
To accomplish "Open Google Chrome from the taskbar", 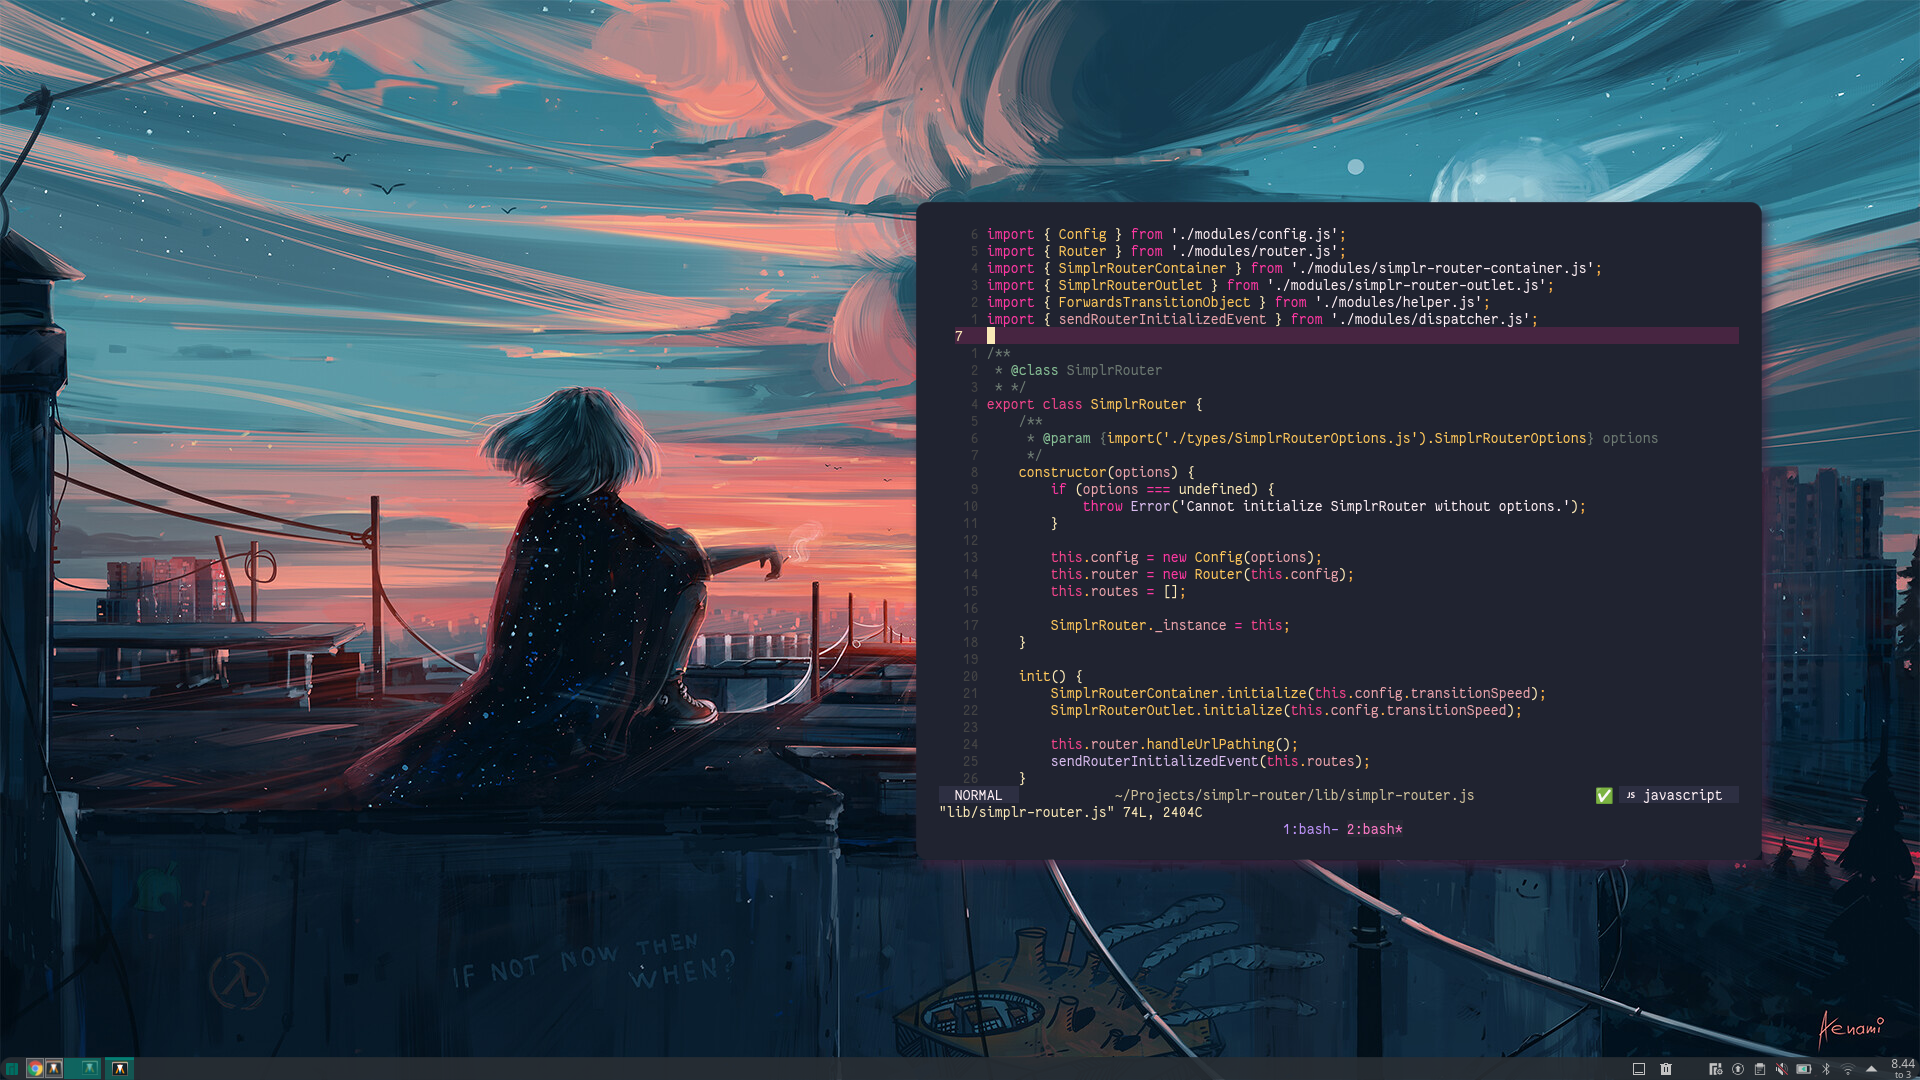I will tap(35, 1068).
